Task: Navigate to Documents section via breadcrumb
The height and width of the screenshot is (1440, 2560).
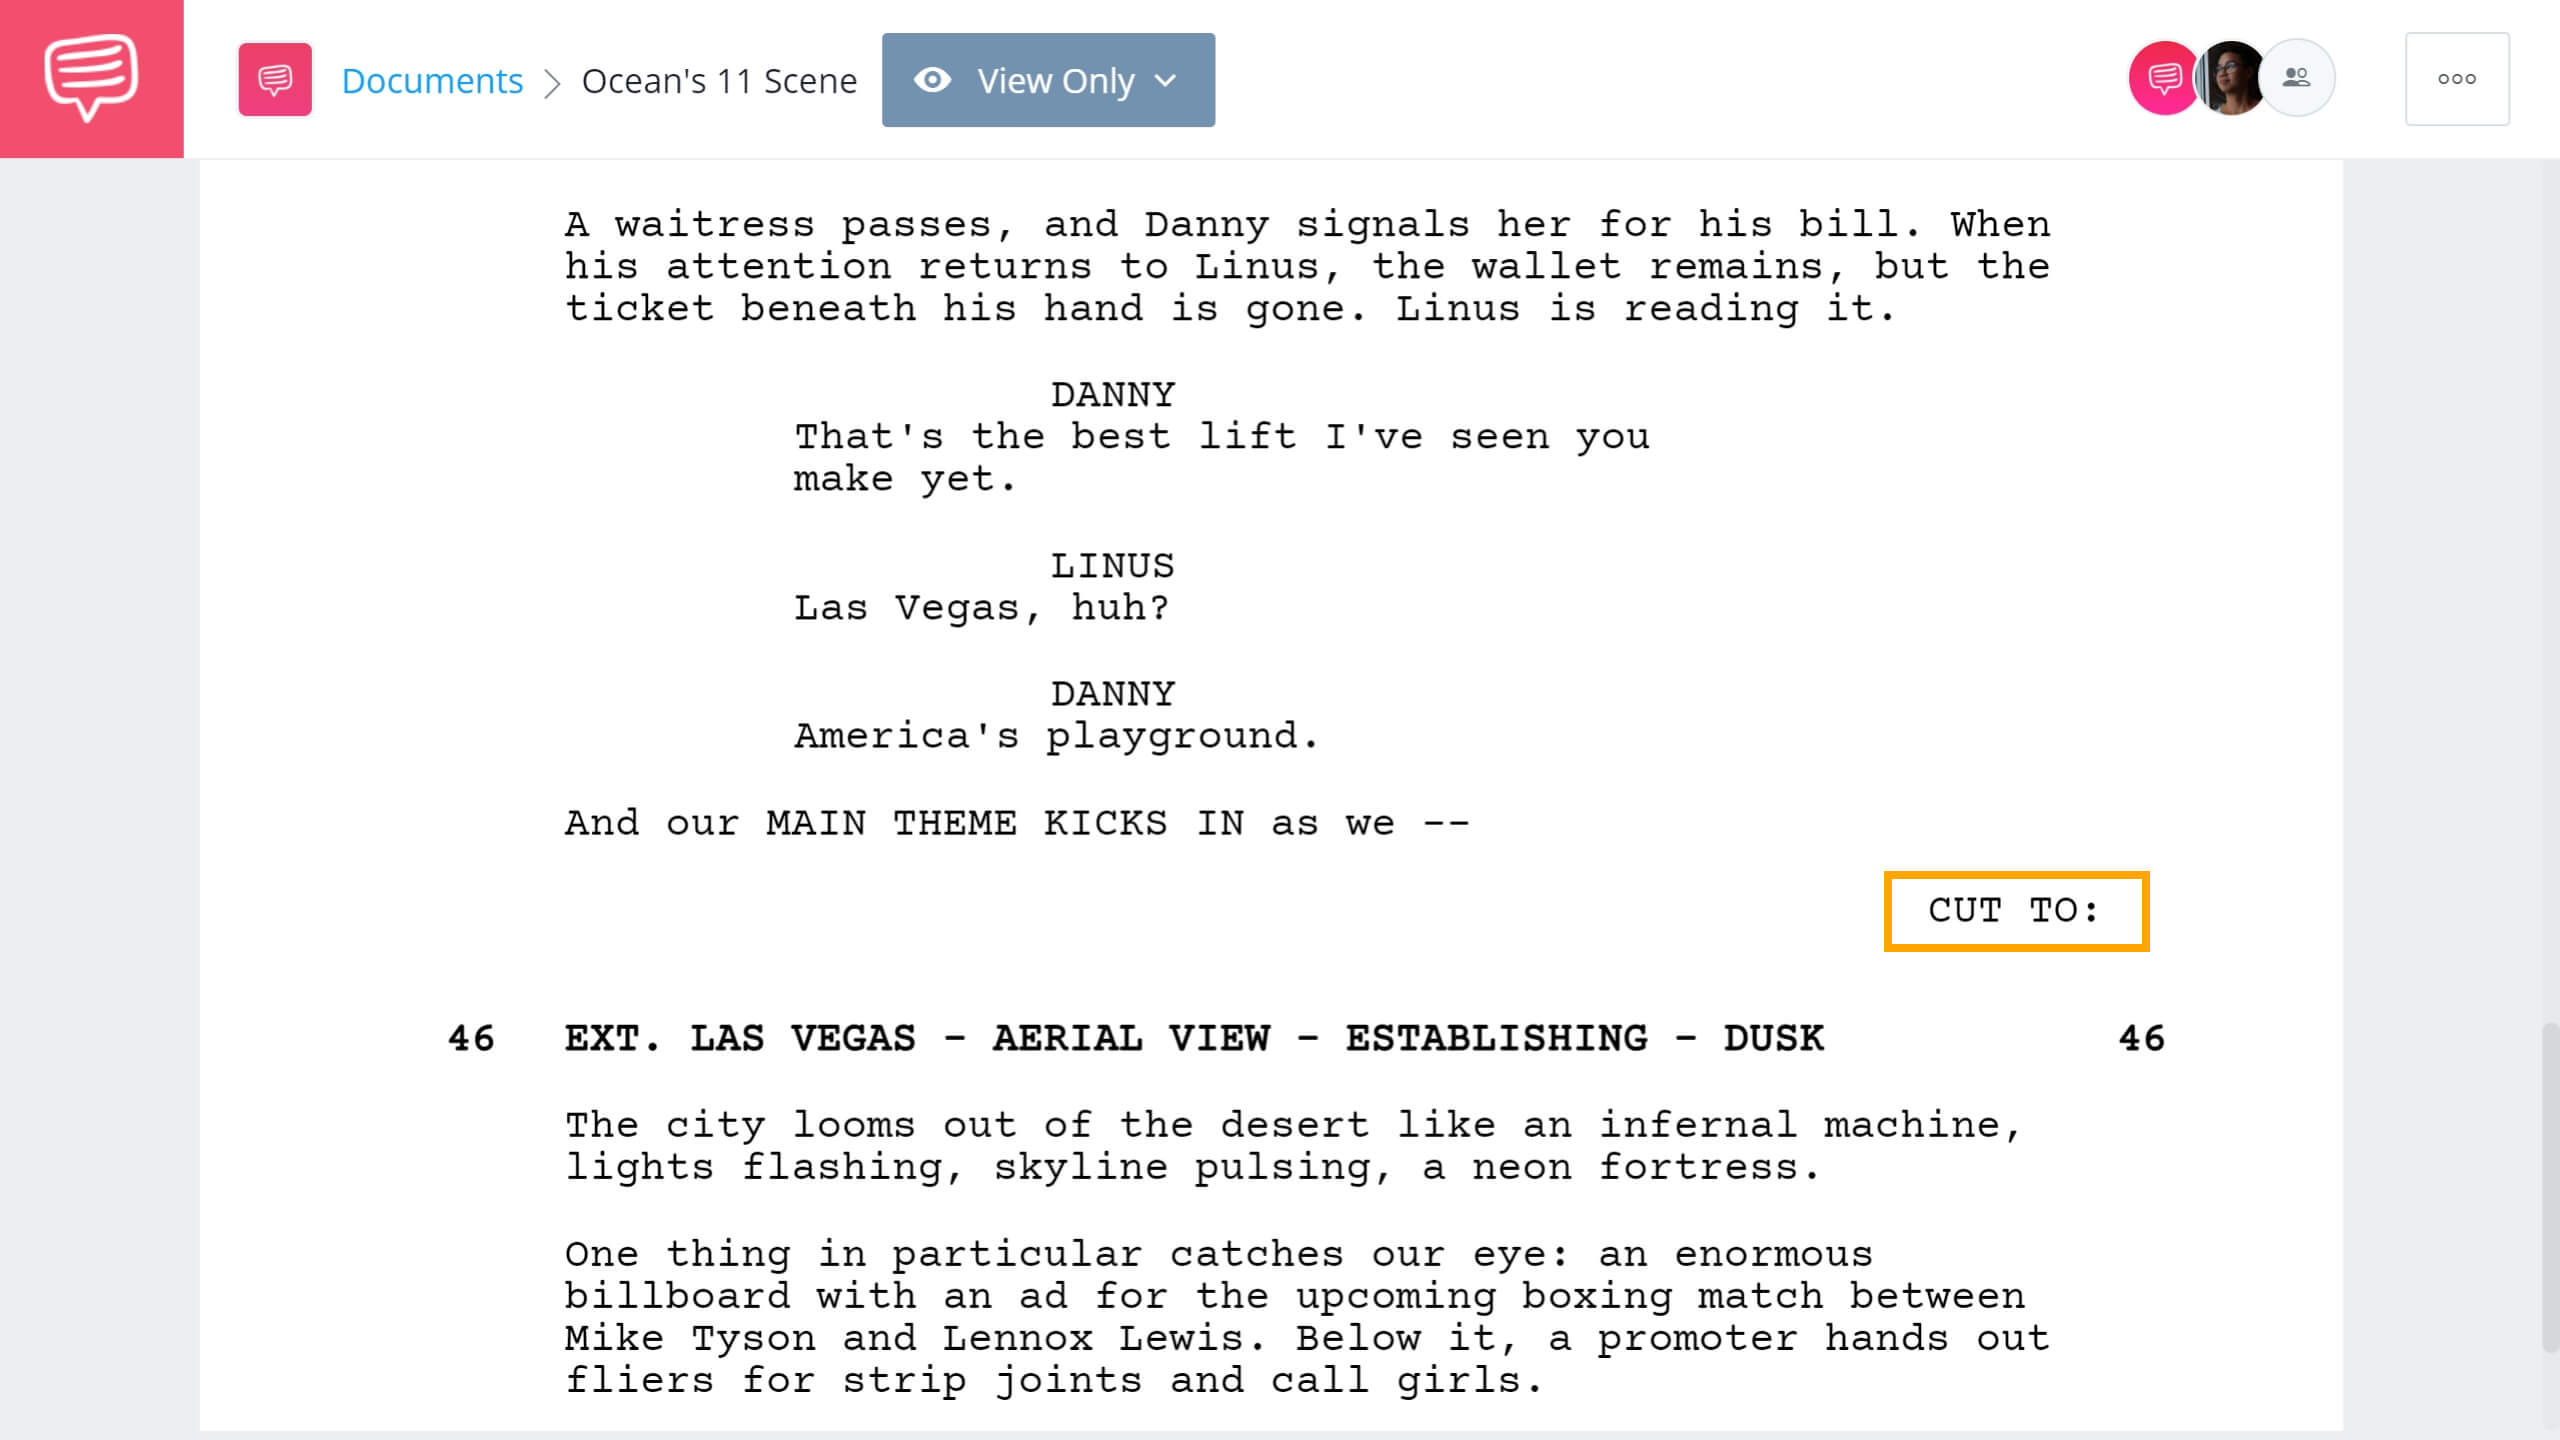Action: 431,79
